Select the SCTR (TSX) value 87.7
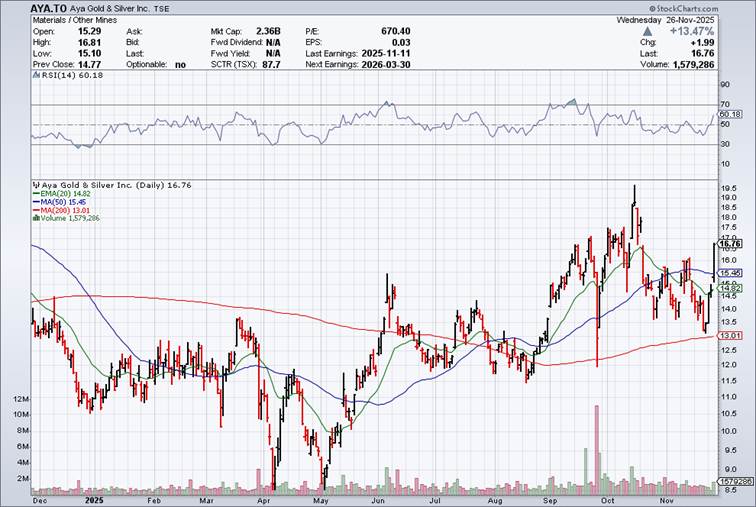Image resolution: width=756 pixels, height=507 pixels. 271,65
